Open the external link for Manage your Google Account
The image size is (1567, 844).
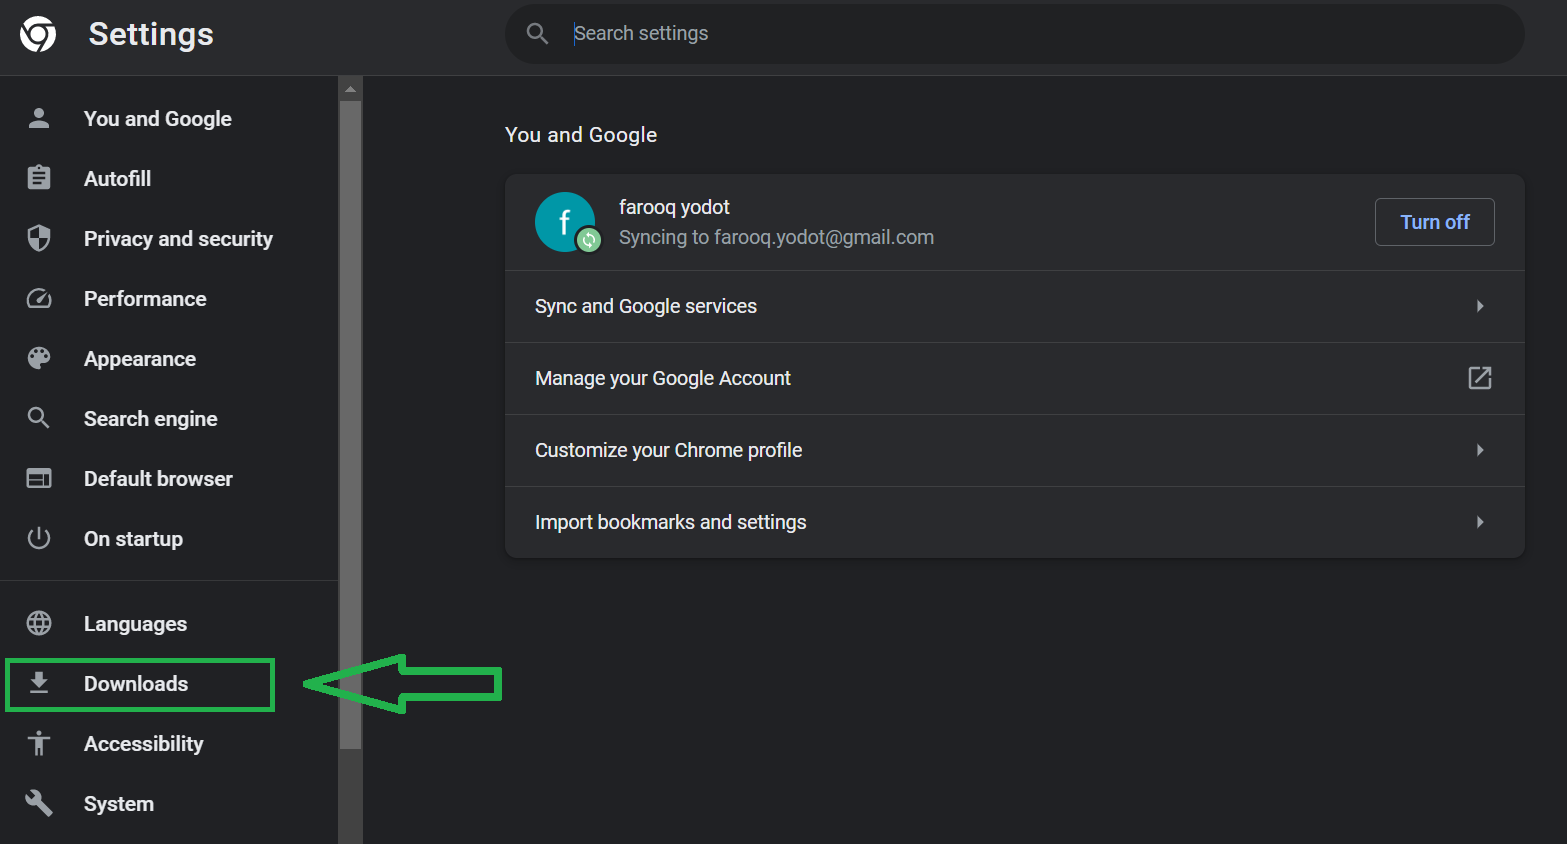pyautogui.click(x=1479, y=378)
